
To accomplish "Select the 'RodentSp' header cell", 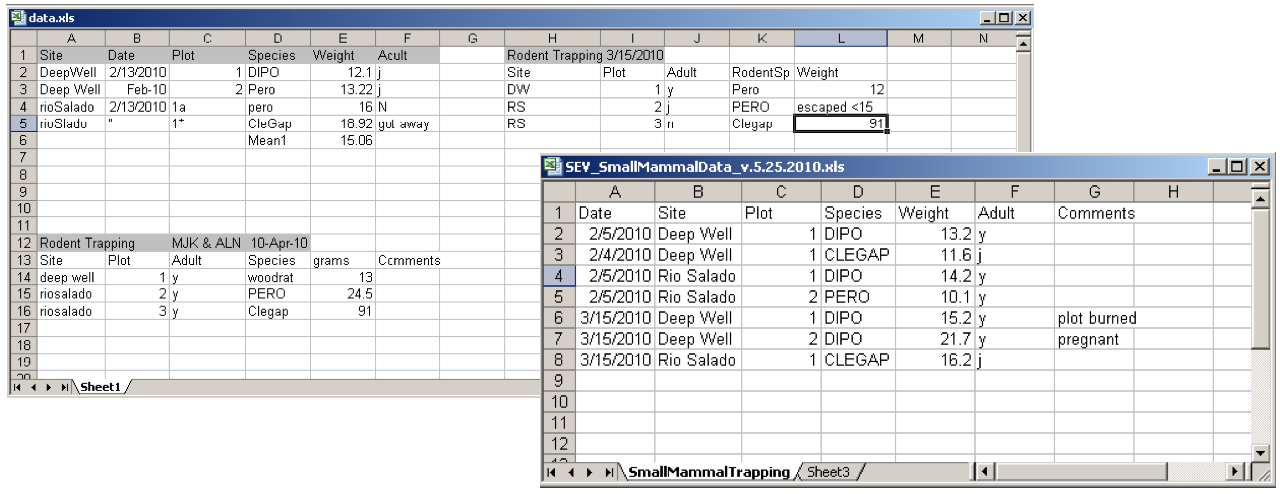I will pyautogui.click(x=761, y=72).
